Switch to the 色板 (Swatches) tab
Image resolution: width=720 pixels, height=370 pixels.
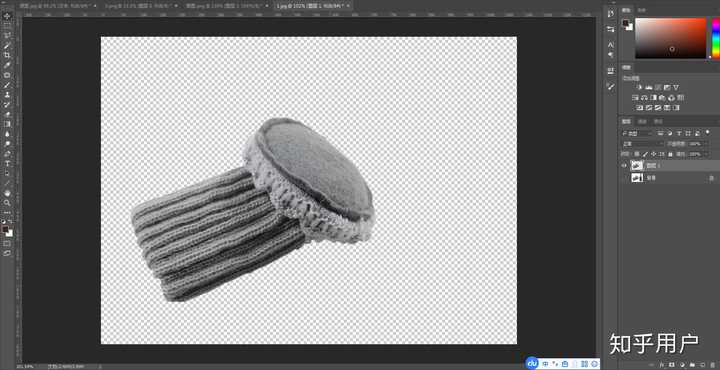click(x=642, y=10)
